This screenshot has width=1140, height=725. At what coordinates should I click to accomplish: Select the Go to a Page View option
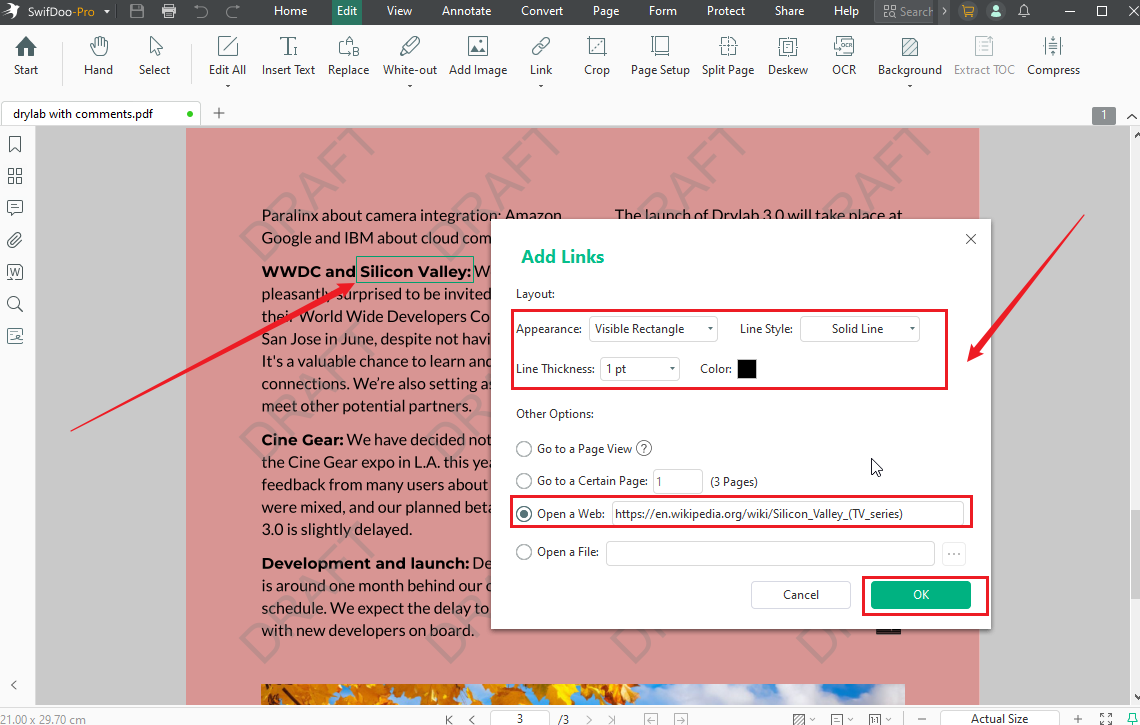(523, 449)
